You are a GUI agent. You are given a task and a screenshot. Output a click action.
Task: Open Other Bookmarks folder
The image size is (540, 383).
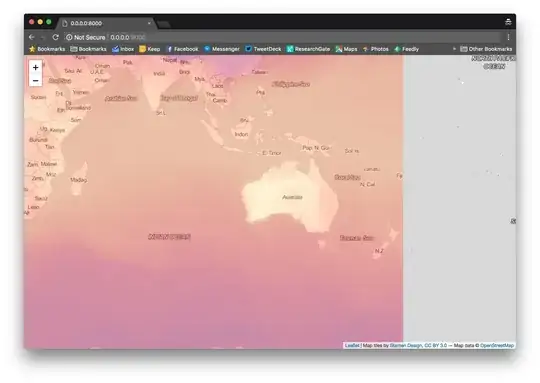(x=486, y=49)
